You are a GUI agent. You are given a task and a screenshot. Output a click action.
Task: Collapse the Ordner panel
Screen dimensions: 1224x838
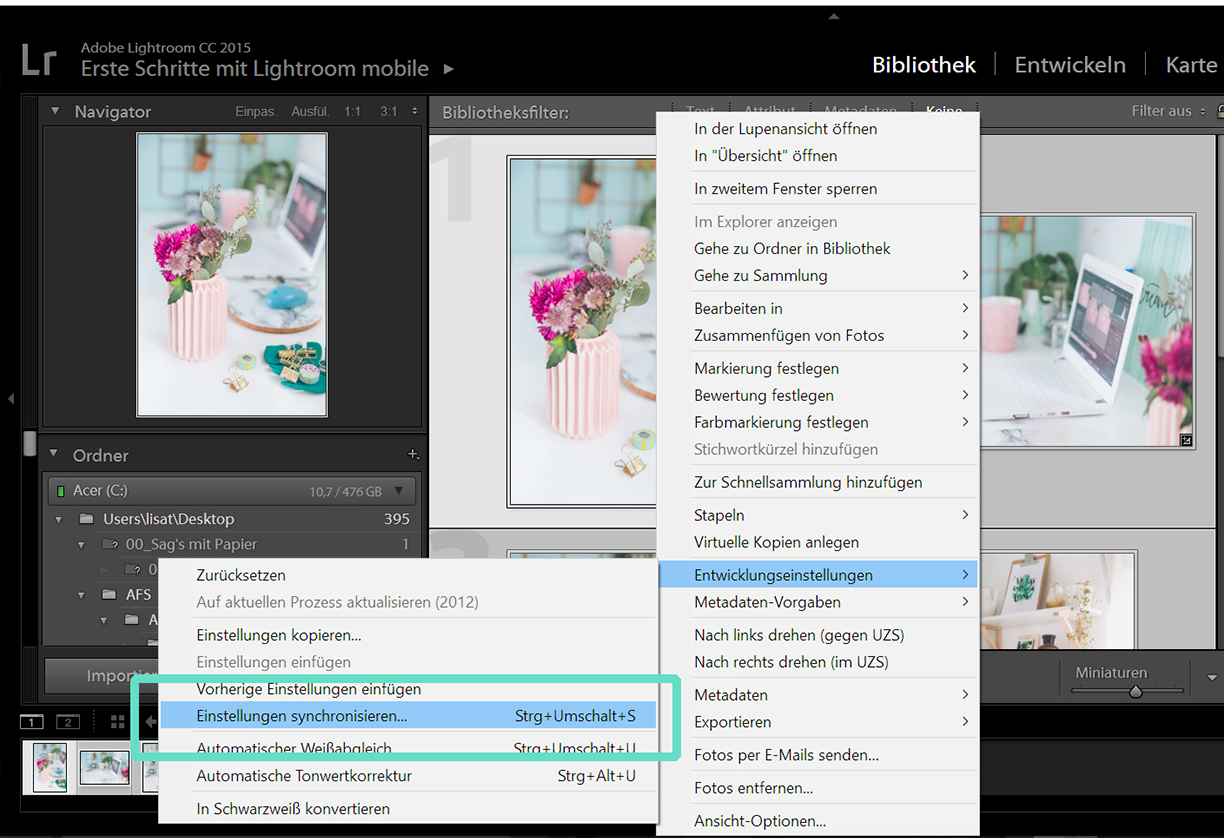(54, 455)
